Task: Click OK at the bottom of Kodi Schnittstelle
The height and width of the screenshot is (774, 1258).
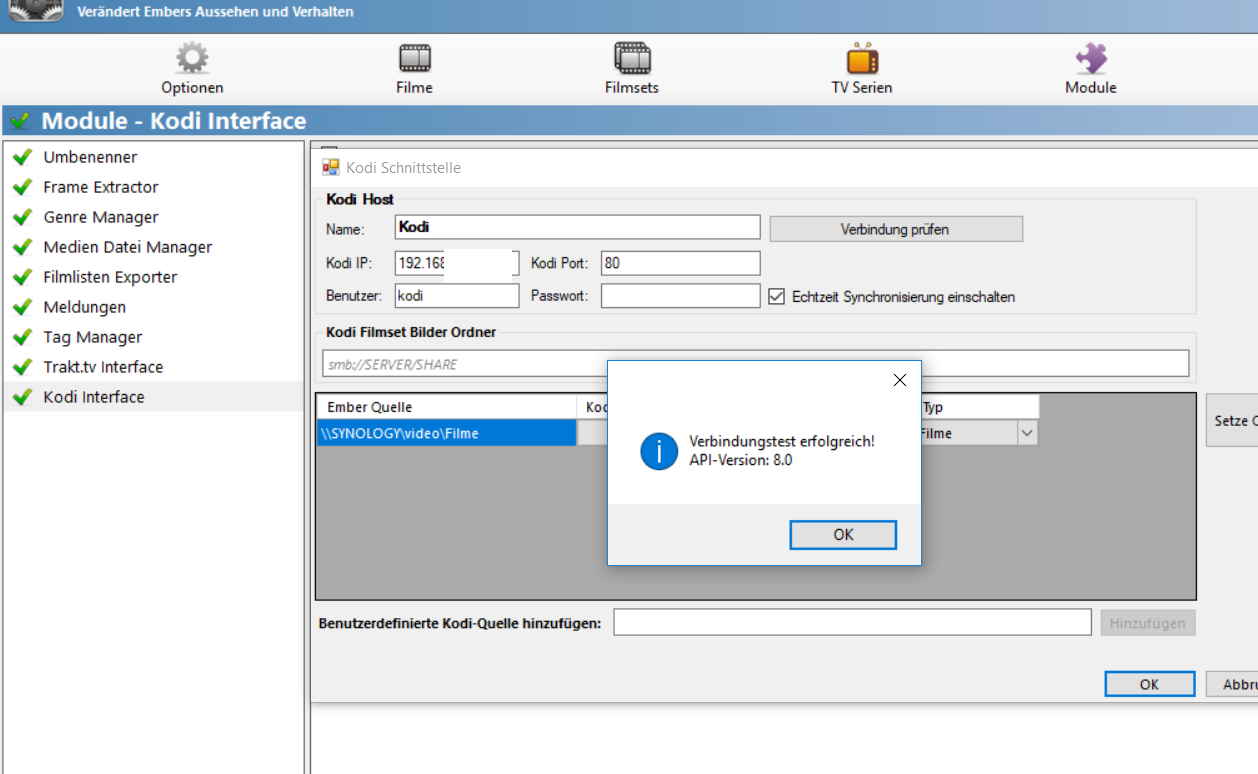Action: pos(1149,684)
